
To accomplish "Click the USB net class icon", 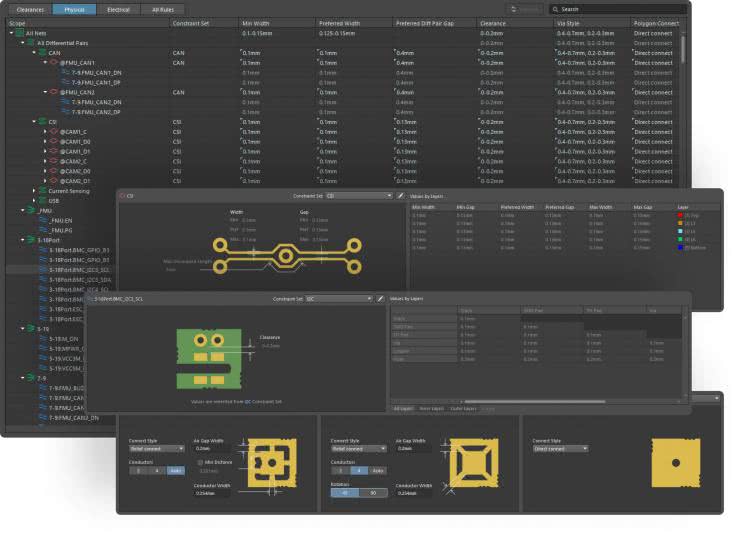I will coord(42,200).
